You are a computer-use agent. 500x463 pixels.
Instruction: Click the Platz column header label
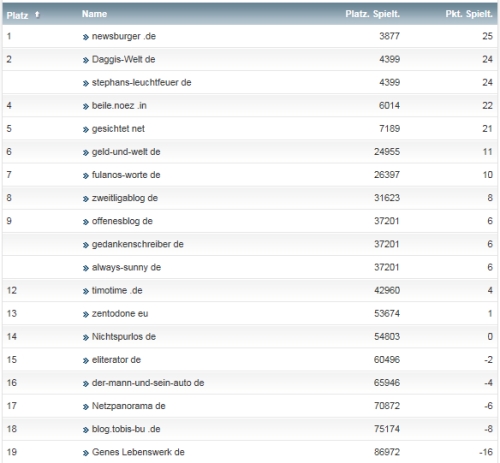(x=17, y=15)
